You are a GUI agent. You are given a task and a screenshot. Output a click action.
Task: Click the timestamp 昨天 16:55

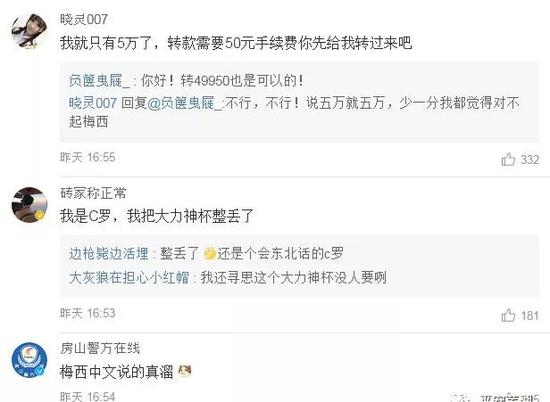click(x=88, y=157)
